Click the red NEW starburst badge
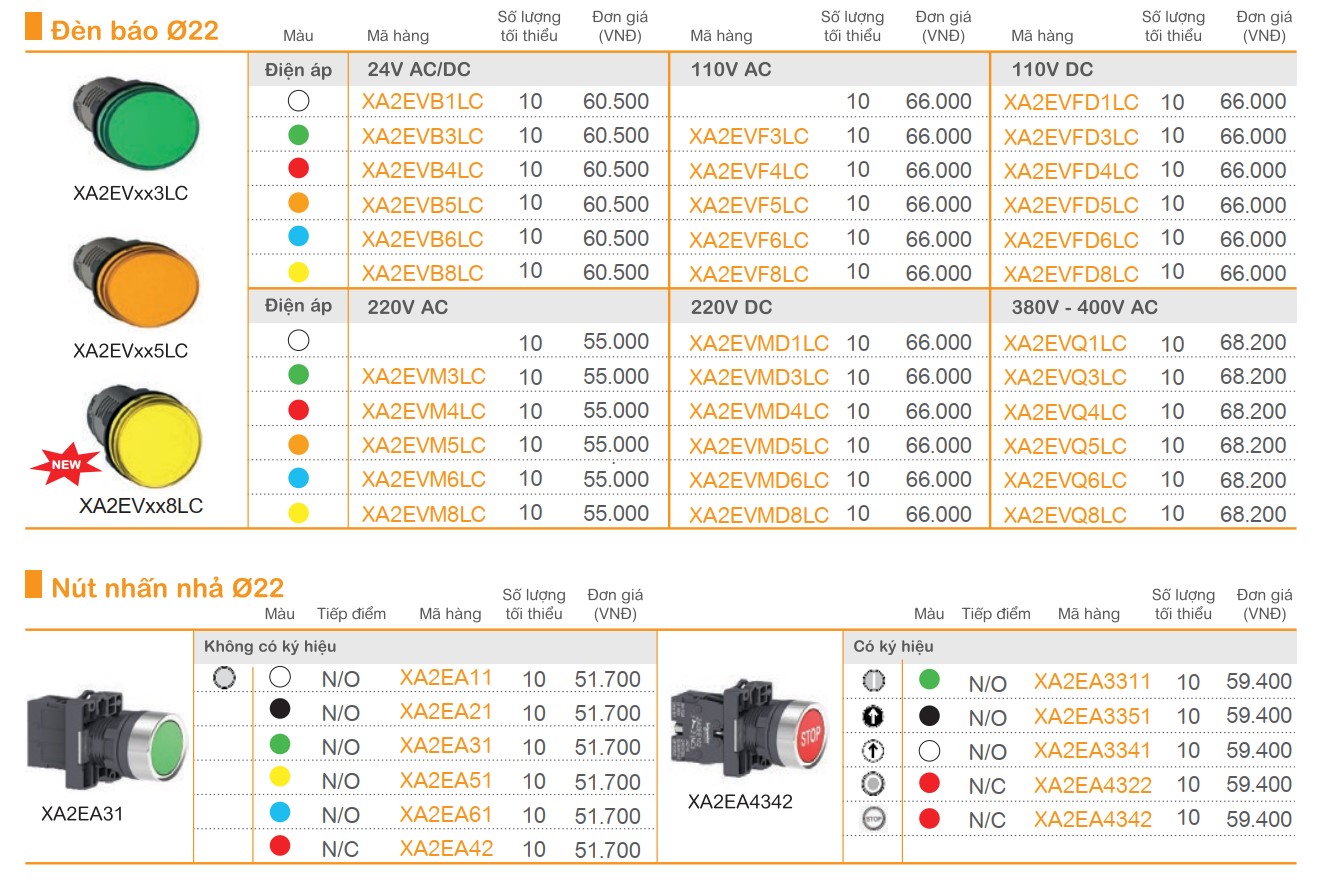1321x885 pixels. point(66,465)
